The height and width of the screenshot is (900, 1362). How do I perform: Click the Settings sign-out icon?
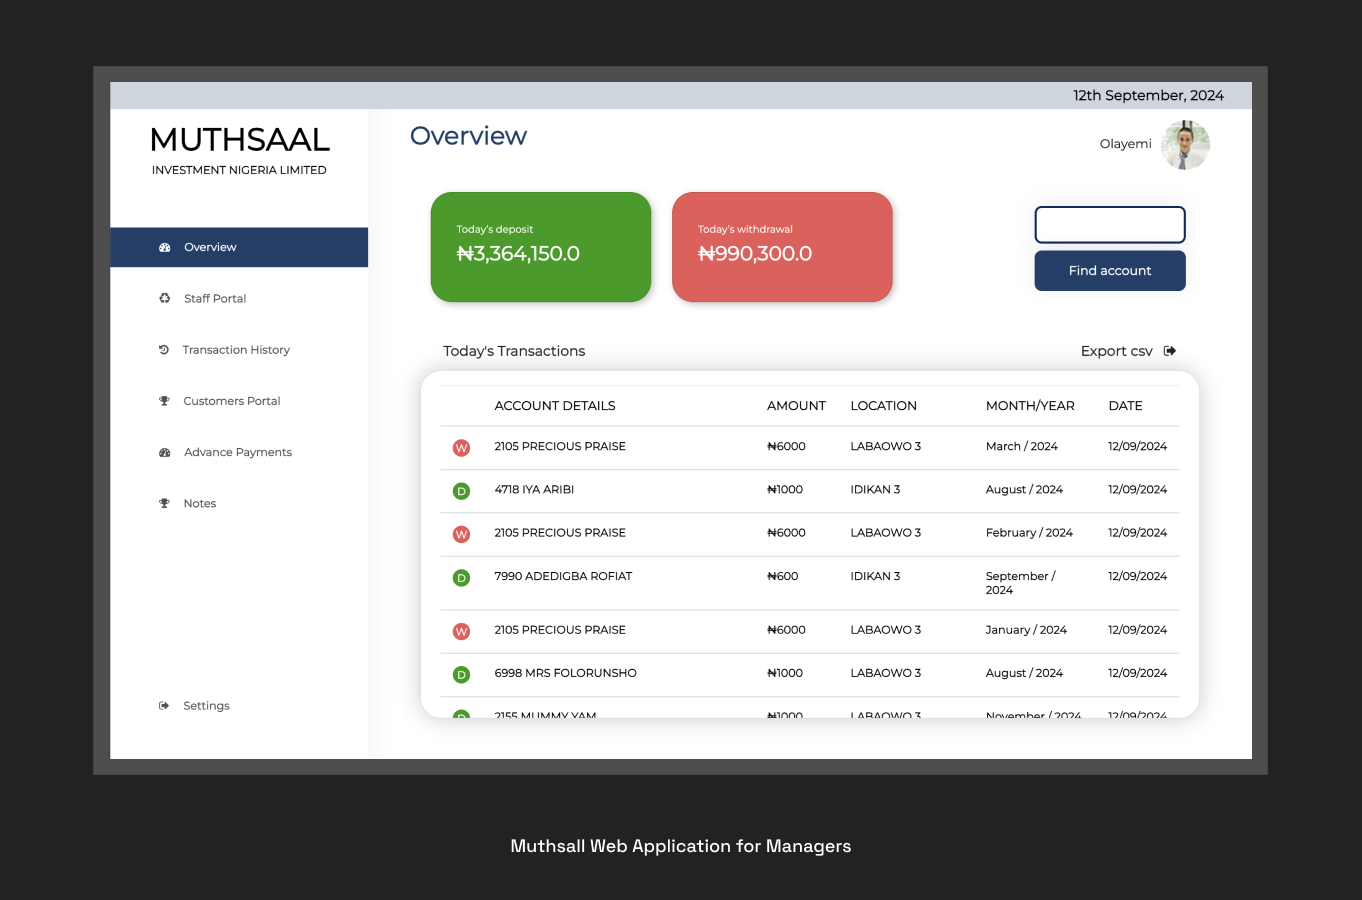[164, 706]
